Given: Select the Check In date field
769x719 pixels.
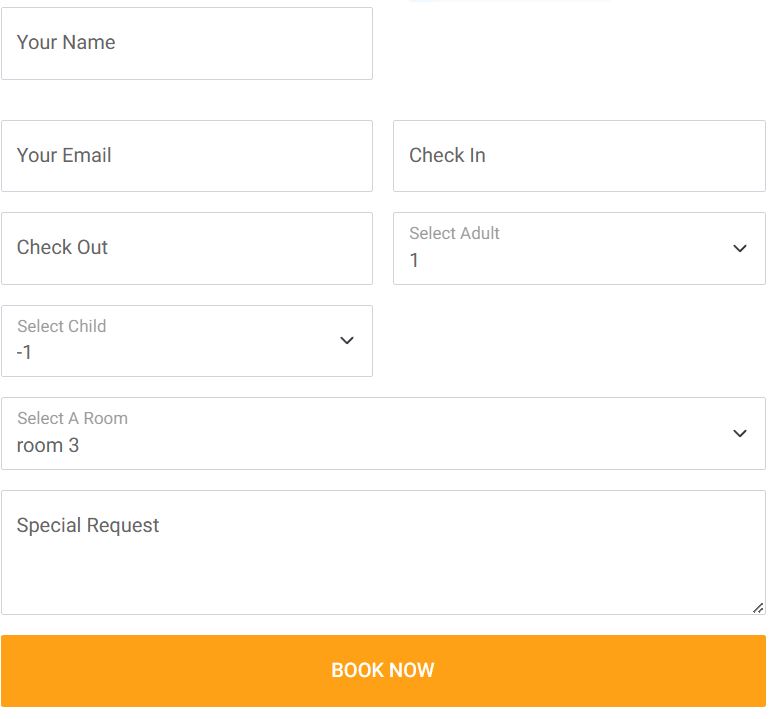Looking at the screenshot, I should [x=579, y=156].
